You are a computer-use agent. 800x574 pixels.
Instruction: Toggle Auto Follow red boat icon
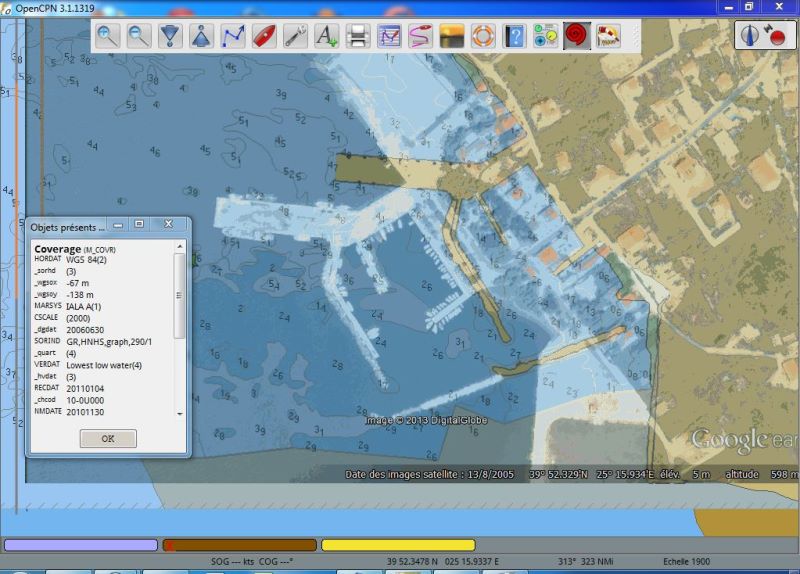264,36
